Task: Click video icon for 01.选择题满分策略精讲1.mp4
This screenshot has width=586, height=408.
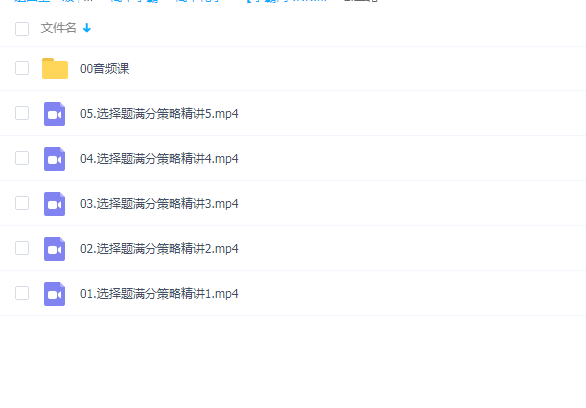Action: 55,294
